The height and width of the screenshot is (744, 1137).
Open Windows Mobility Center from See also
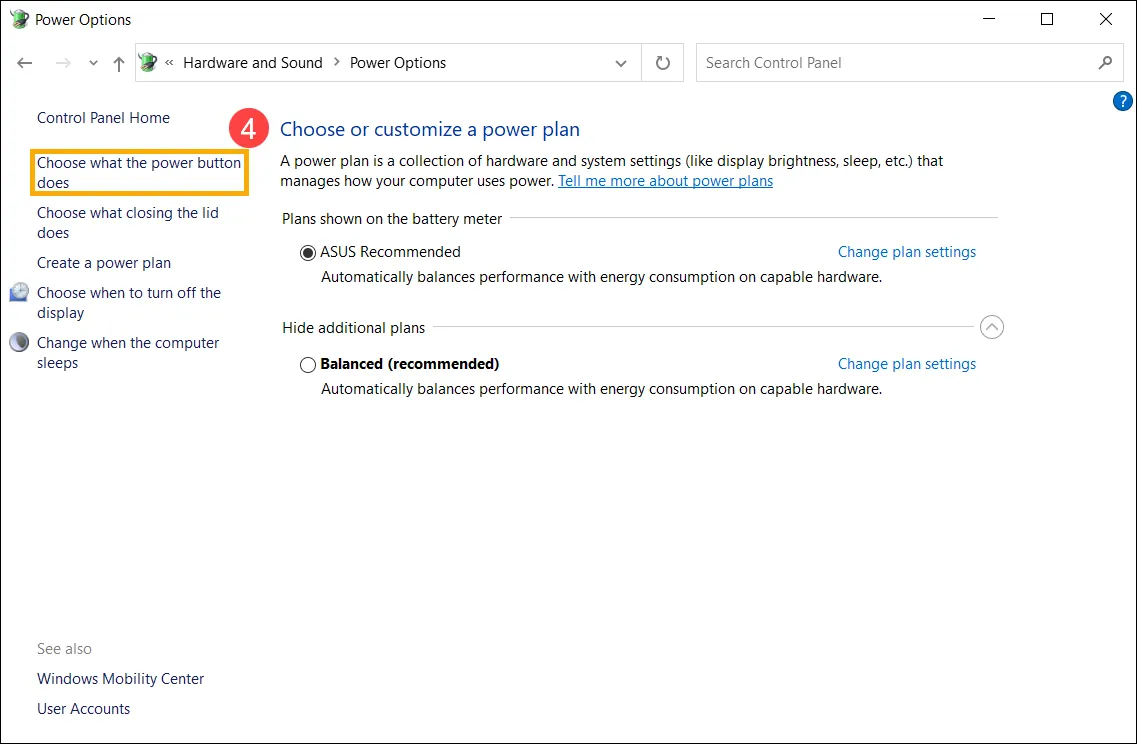pos(120,678)
